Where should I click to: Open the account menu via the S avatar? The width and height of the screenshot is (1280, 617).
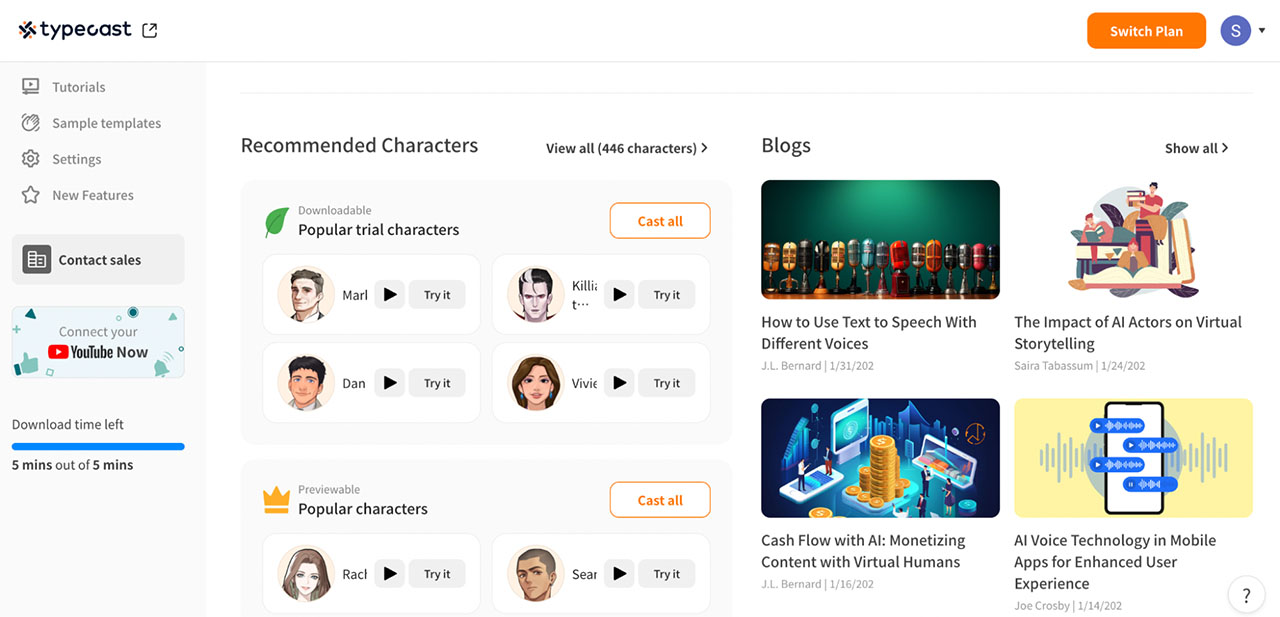tap(1235, 30)
